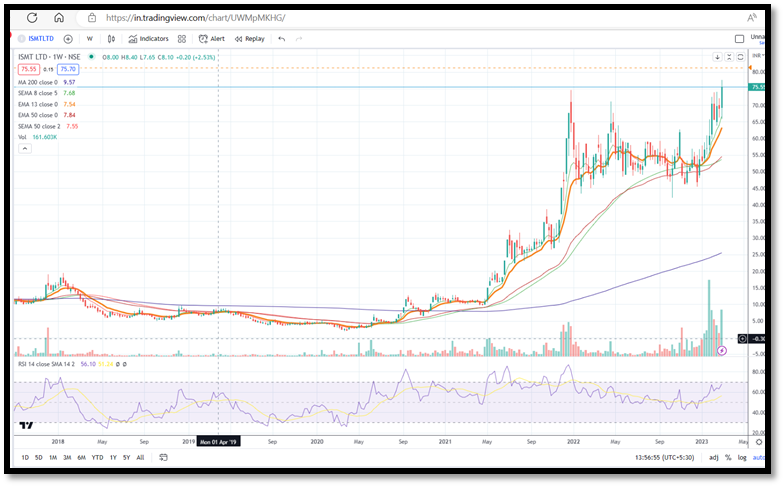The width and height of the screenshot is (784, 487).
Task: Click the collapse pane icon
Action: (x=729, y=57)
